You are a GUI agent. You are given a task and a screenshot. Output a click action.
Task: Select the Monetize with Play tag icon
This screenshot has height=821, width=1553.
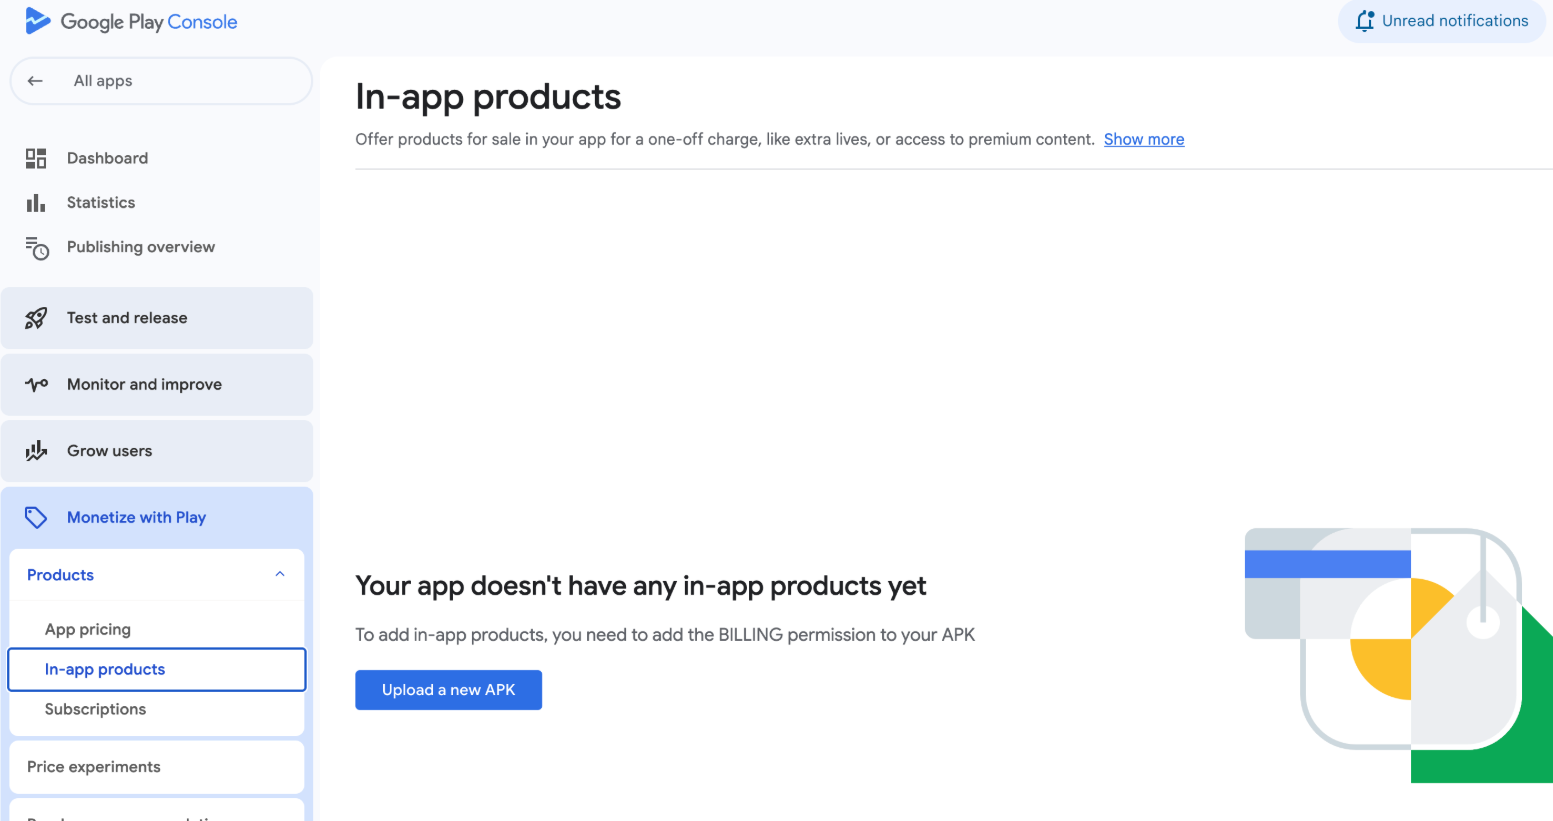[36, 517]
